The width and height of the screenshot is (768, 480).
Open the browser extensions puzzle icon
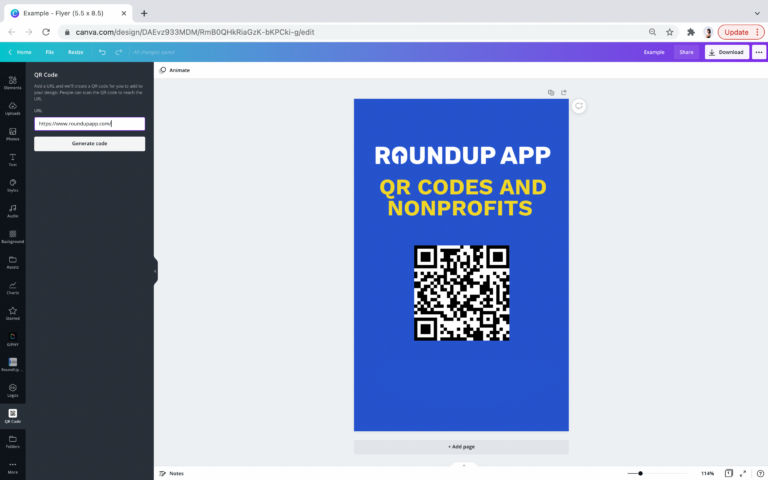coord(691,32)
